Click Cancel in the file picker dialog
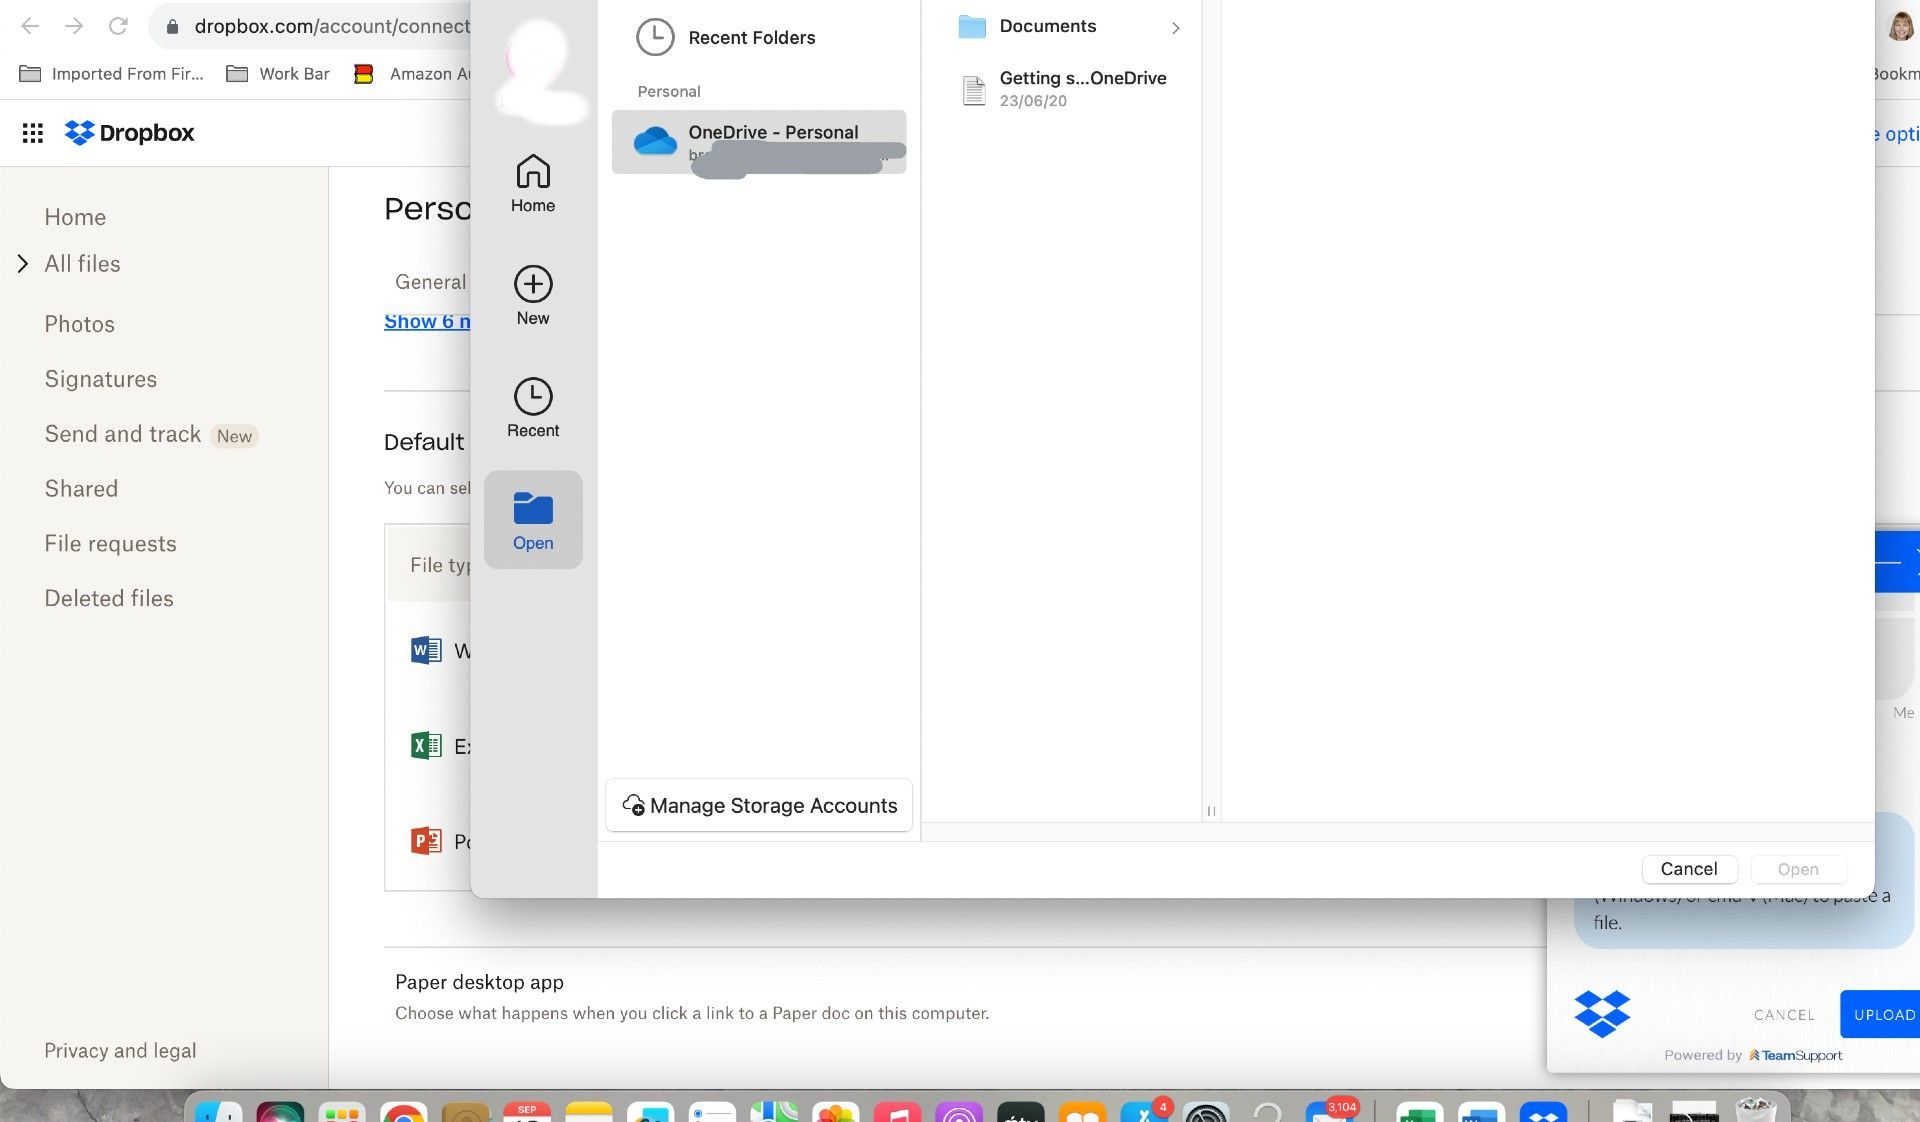This screenshot has height=1122, width=1920. [1688, 869]
